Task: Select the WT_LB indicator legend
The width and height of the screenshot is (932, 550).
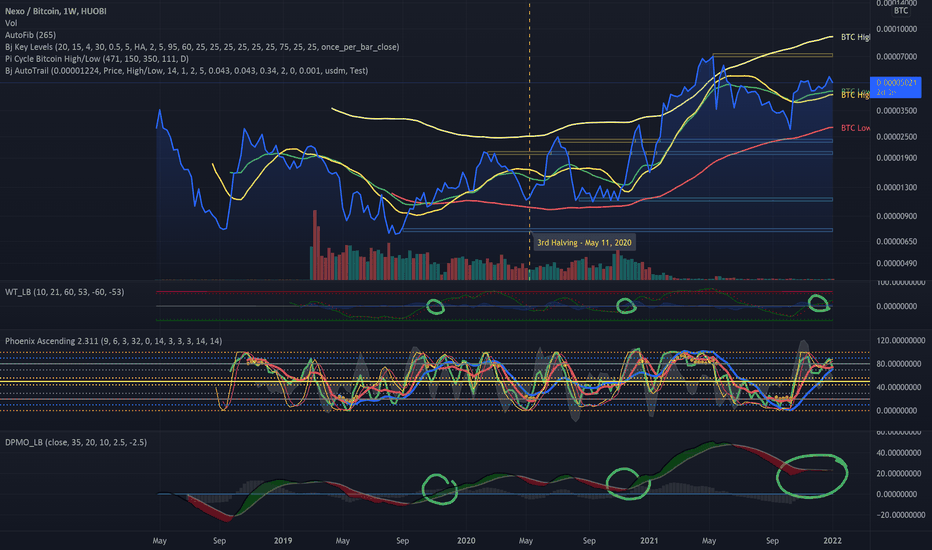Action: 65,292
